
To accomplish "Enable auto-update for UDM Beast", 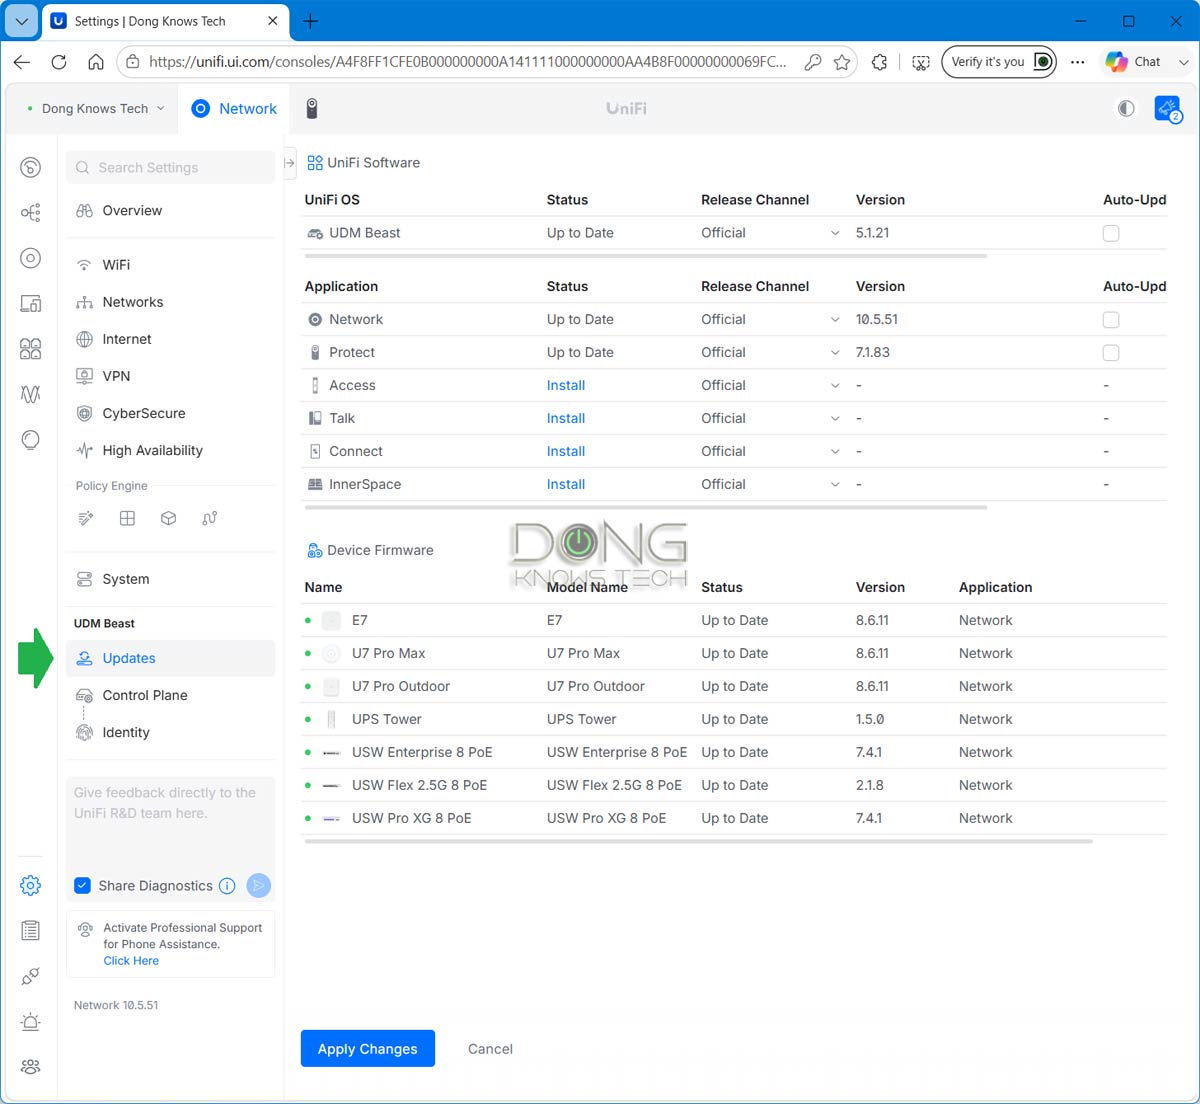I will [x=1111, y=233].
